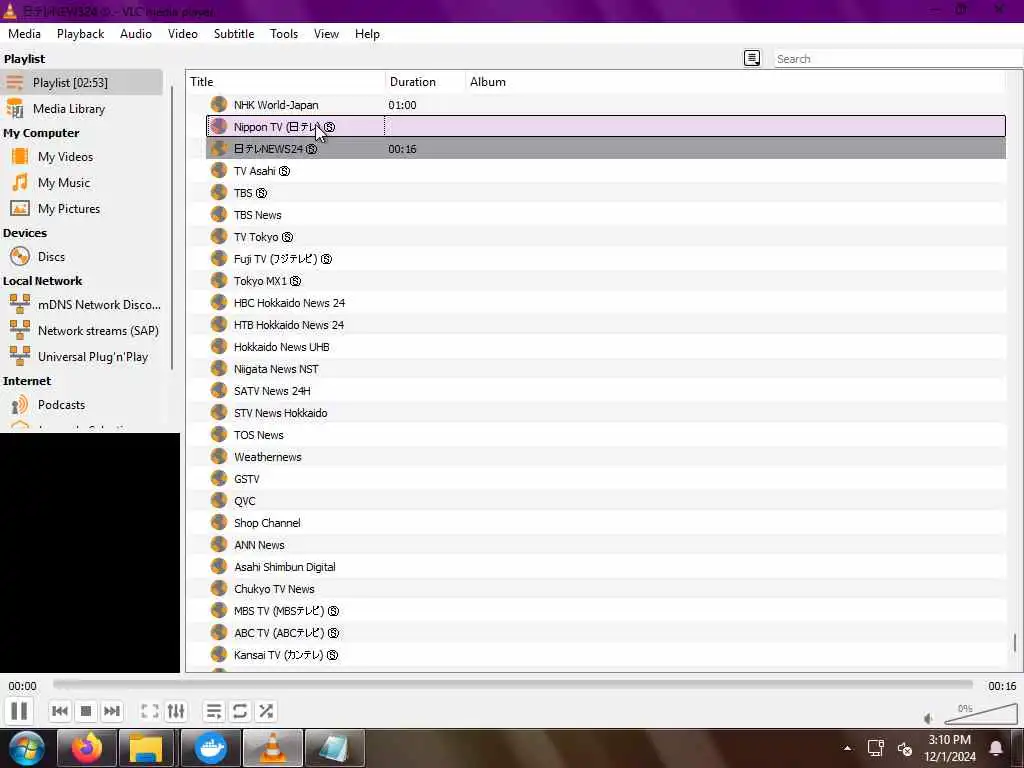Mute audio using the speaker icon
This screenshot has width=1024, height=768.
point(929,718)
